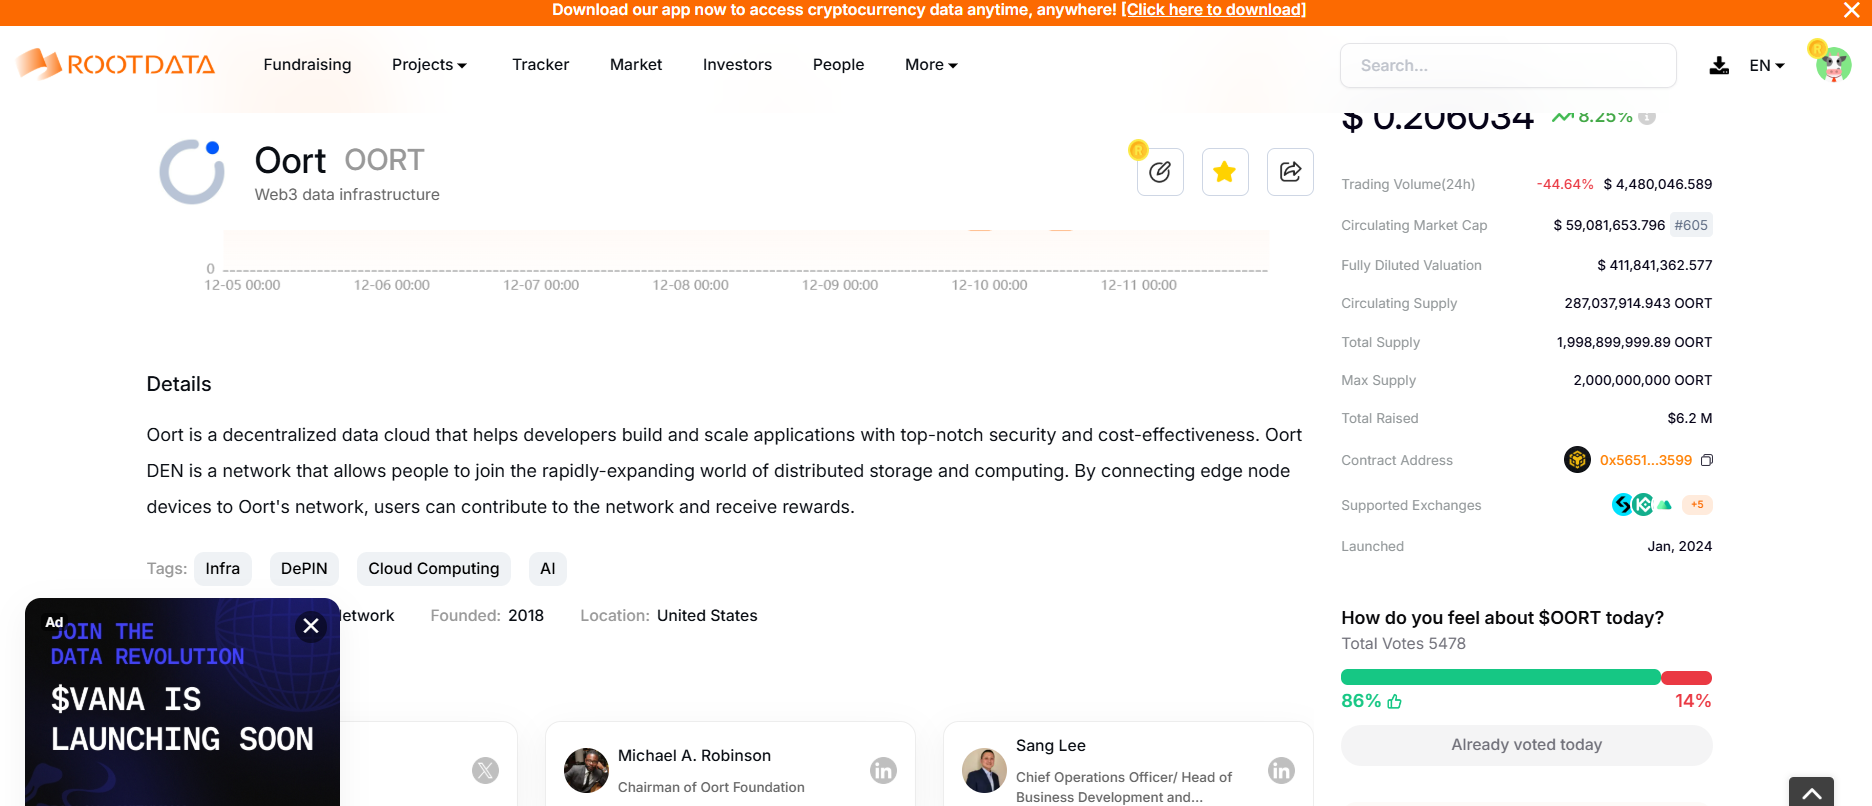Click the third supported exchange logo
Viewport: 1872px width, 806px height.
pos(1665,505)
